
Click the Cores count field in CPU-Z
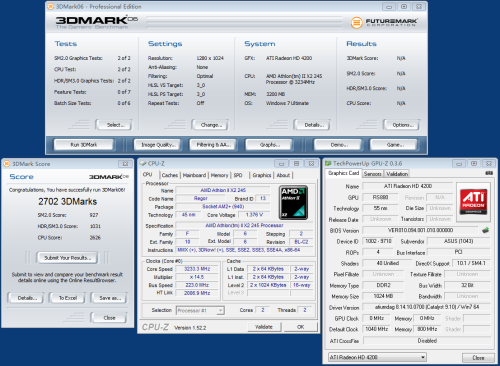coord(263,310)
